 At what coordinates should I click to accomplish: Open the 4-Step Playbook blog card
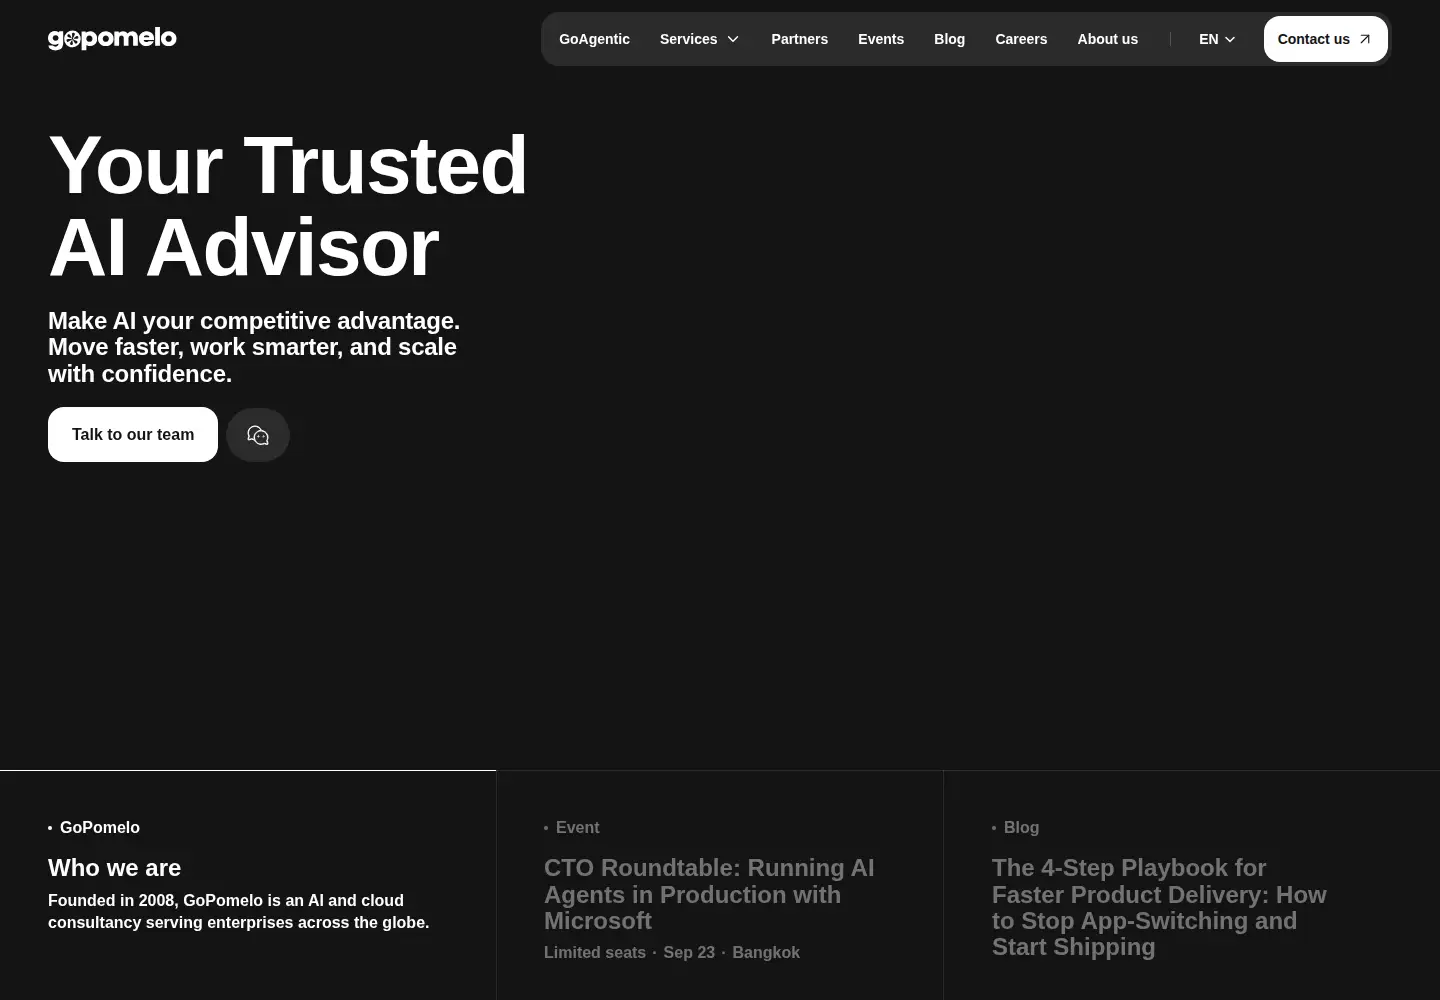pyautogui.click(x=1192, y=885)
